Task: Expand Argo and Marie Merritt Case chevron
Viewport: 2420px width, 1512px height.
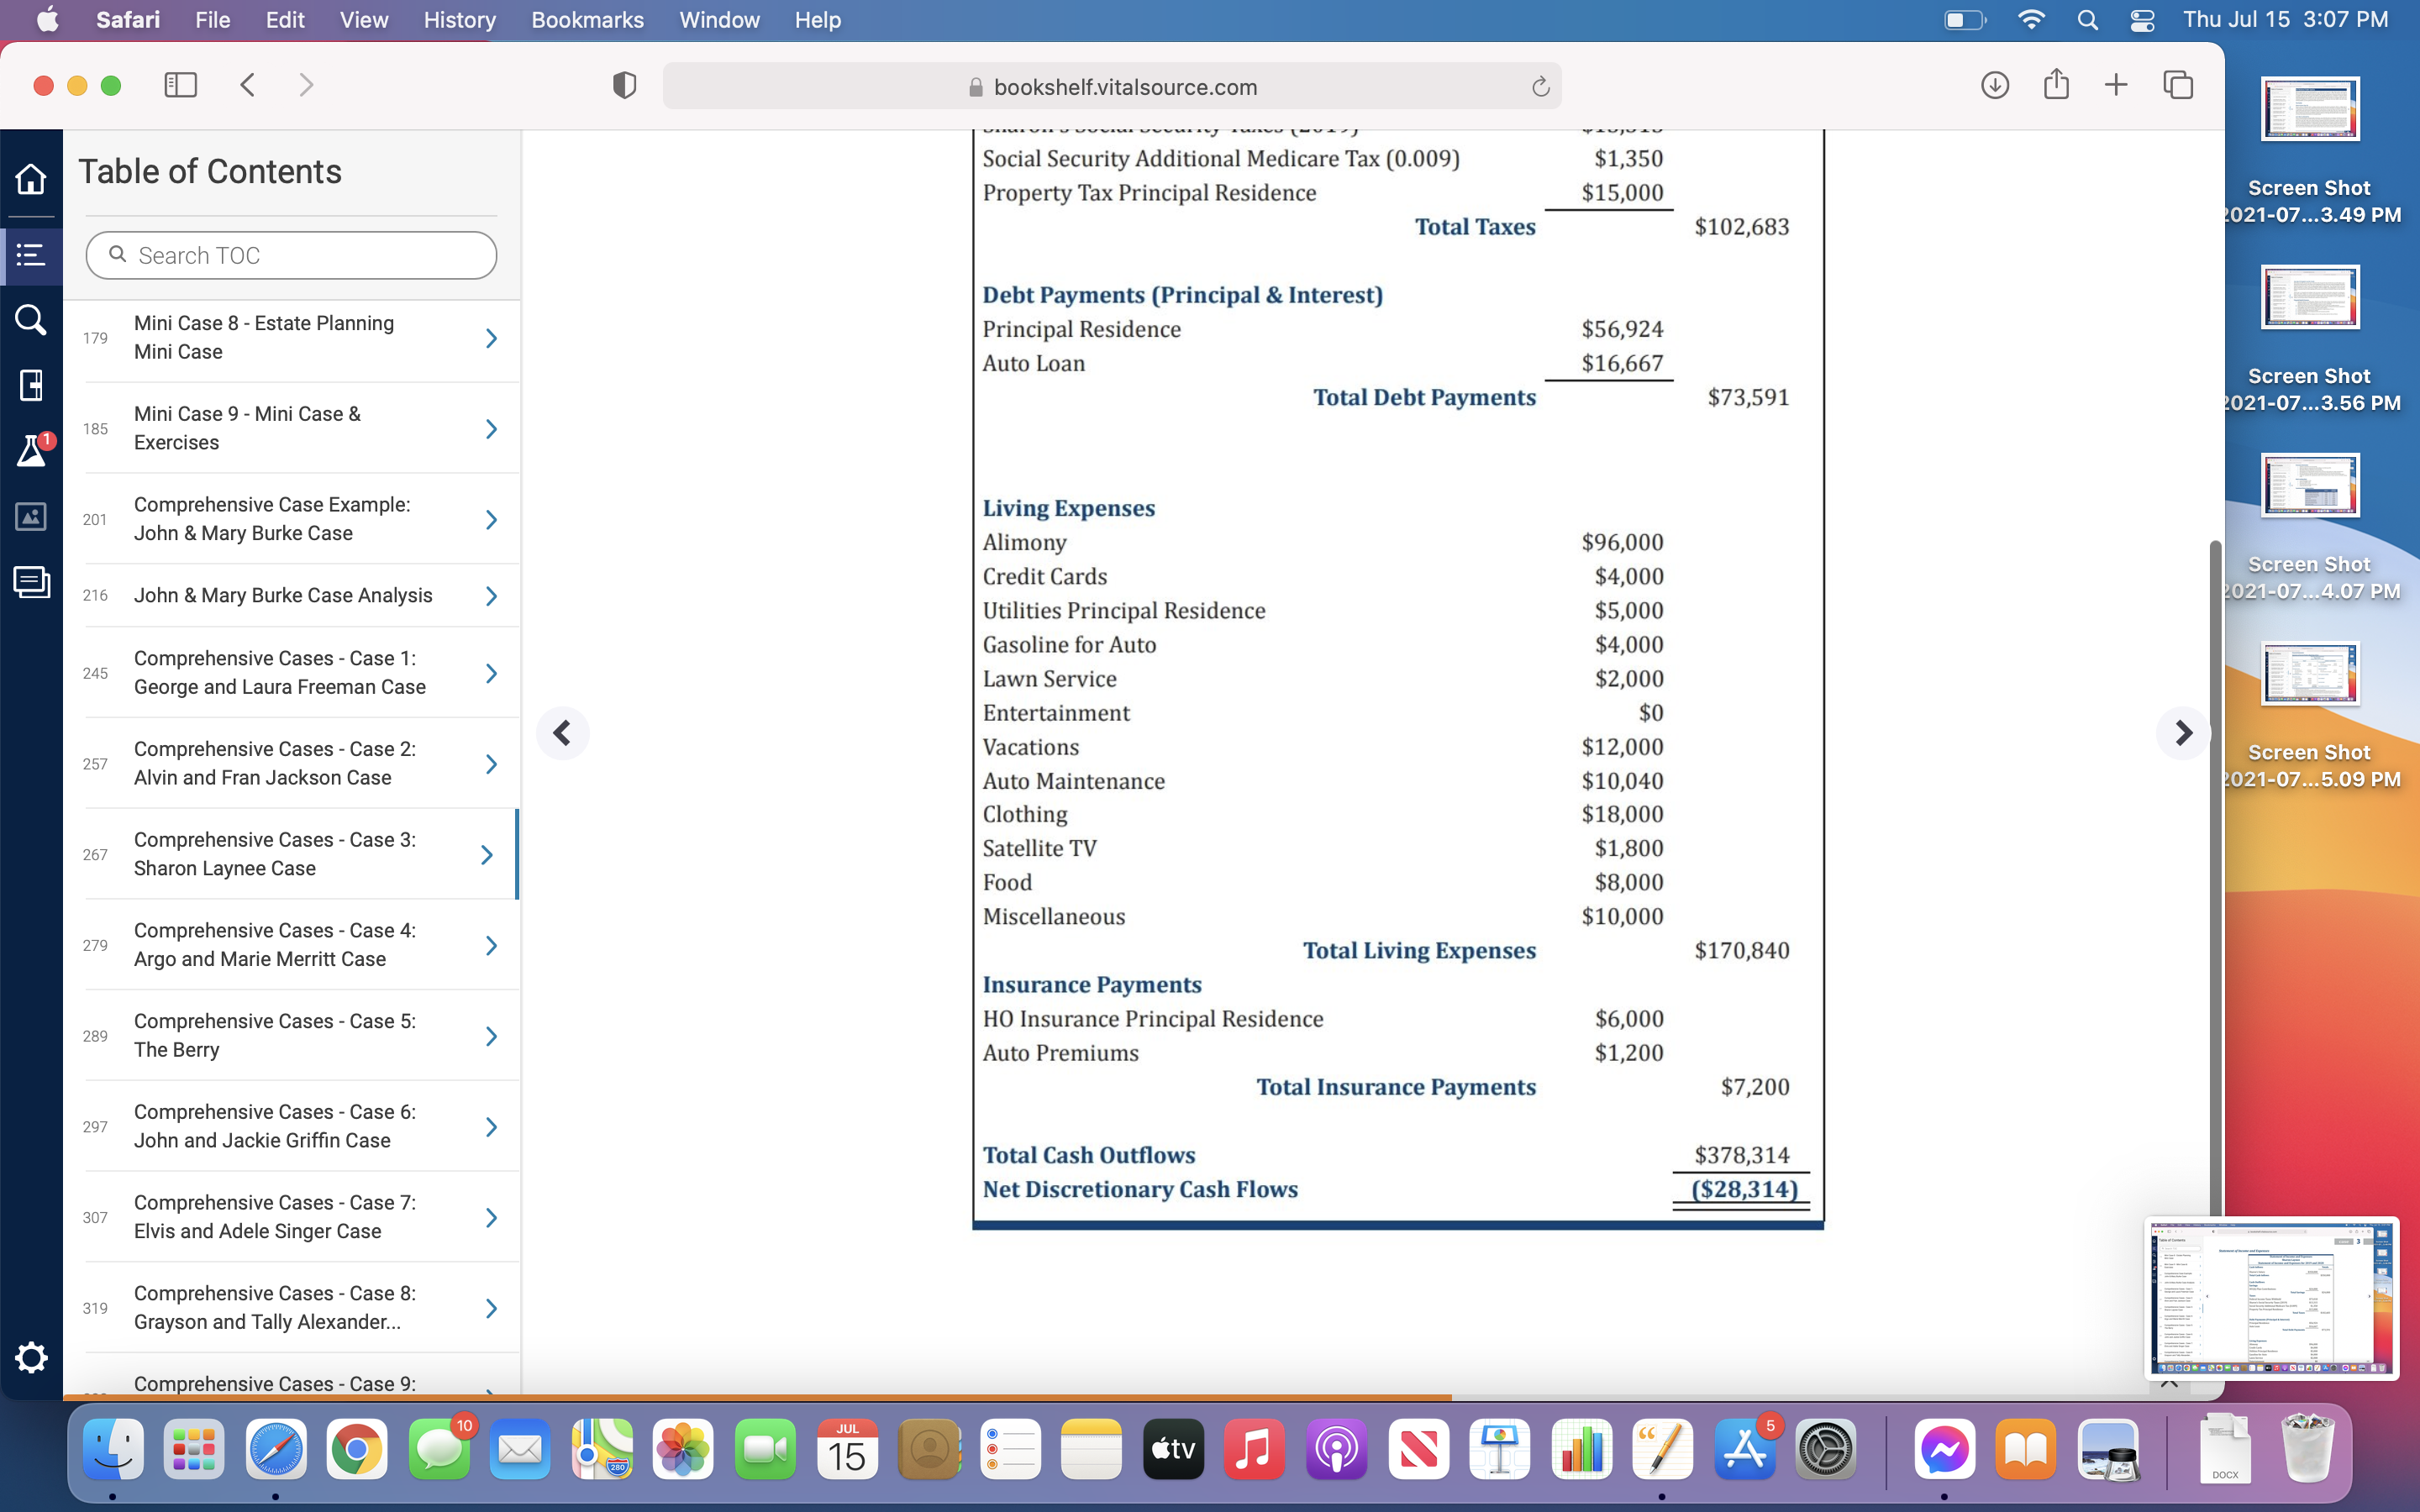Action: click(x=491, y=945)
